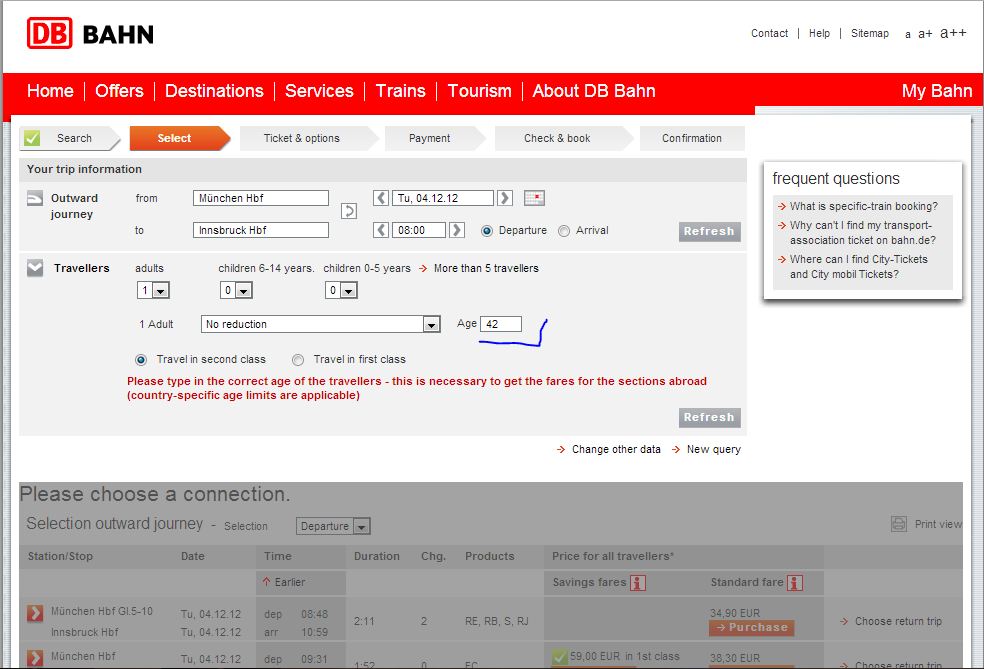Open the New query link
The image size is (984, 669).
coord(714,449)
